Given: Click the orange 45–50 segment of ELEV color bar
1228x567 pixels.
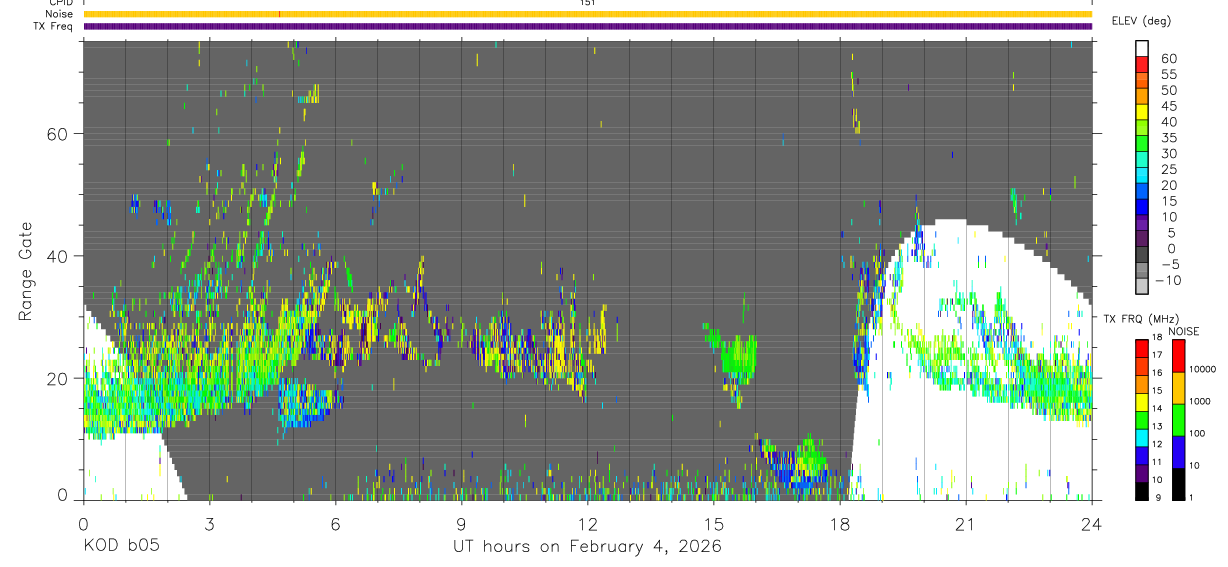Looking at the screenshot, I should click(1143, 96).
